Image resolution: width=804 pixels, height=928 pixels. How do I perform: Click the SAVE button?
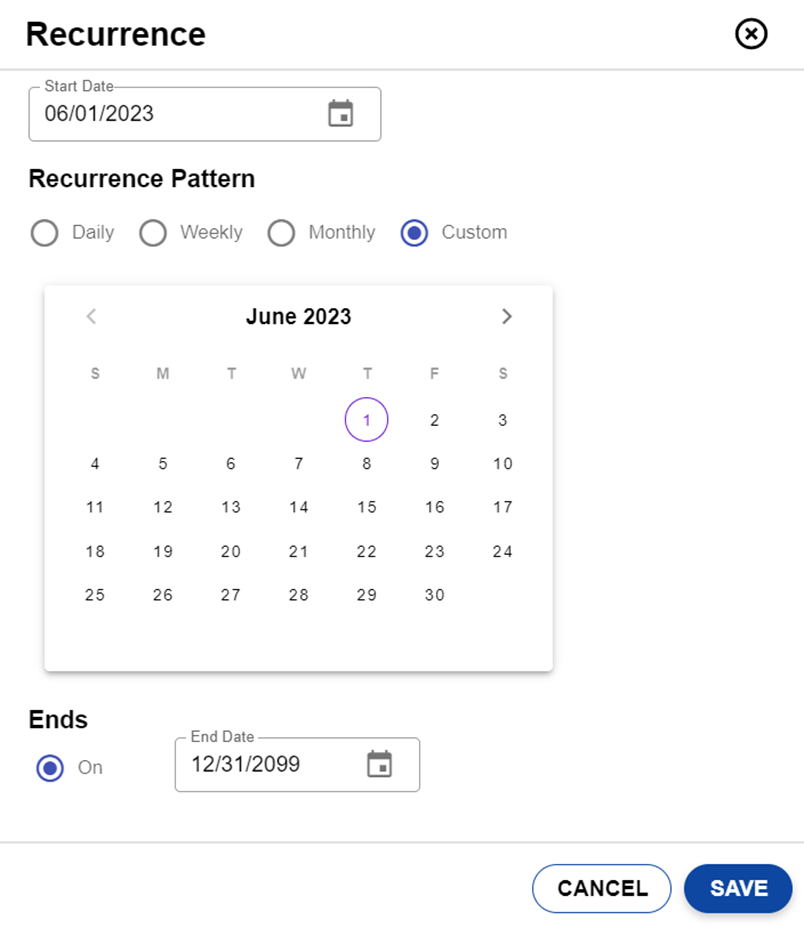pos(738,888)
